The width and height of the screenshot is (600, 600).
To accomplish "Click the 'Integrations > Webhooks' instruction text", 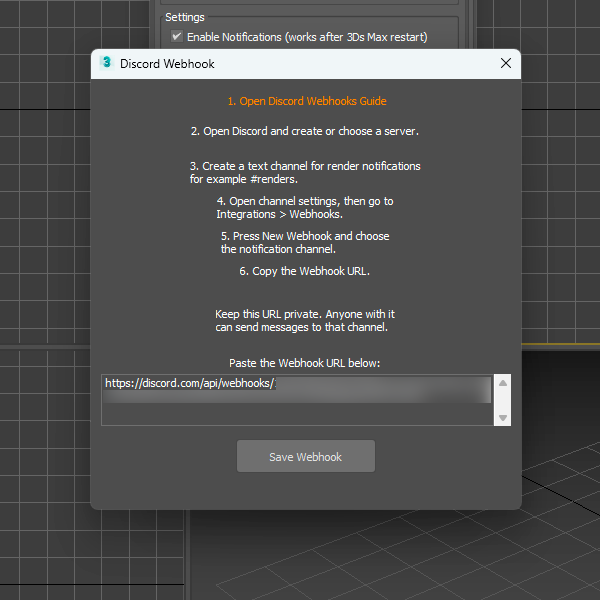I will click(x=279, y=214).
